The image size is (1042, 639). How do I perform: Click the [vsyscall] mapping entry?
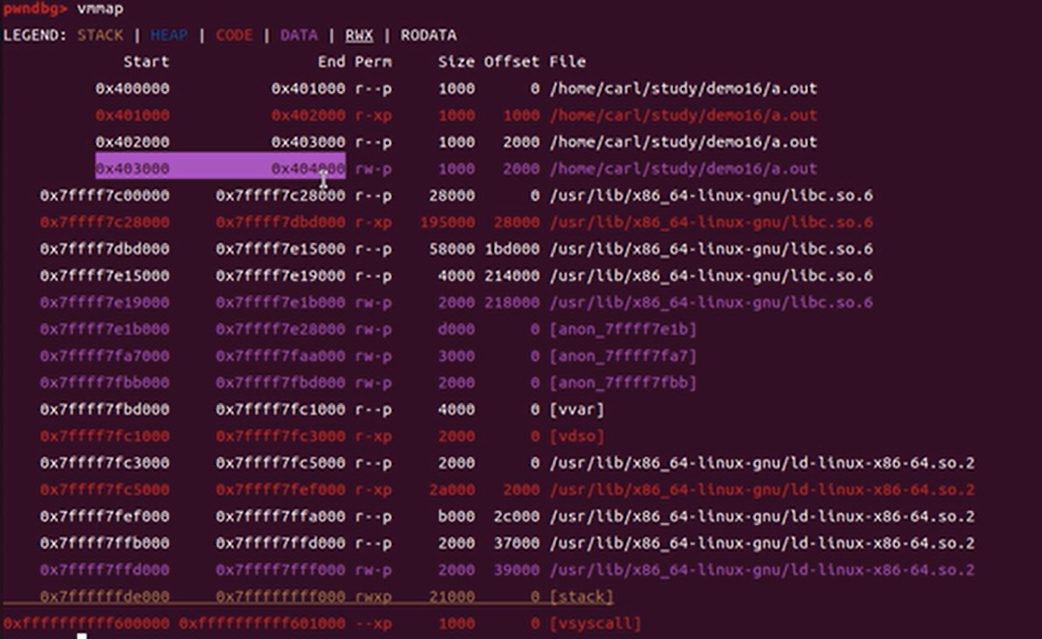tap(594, 623)
